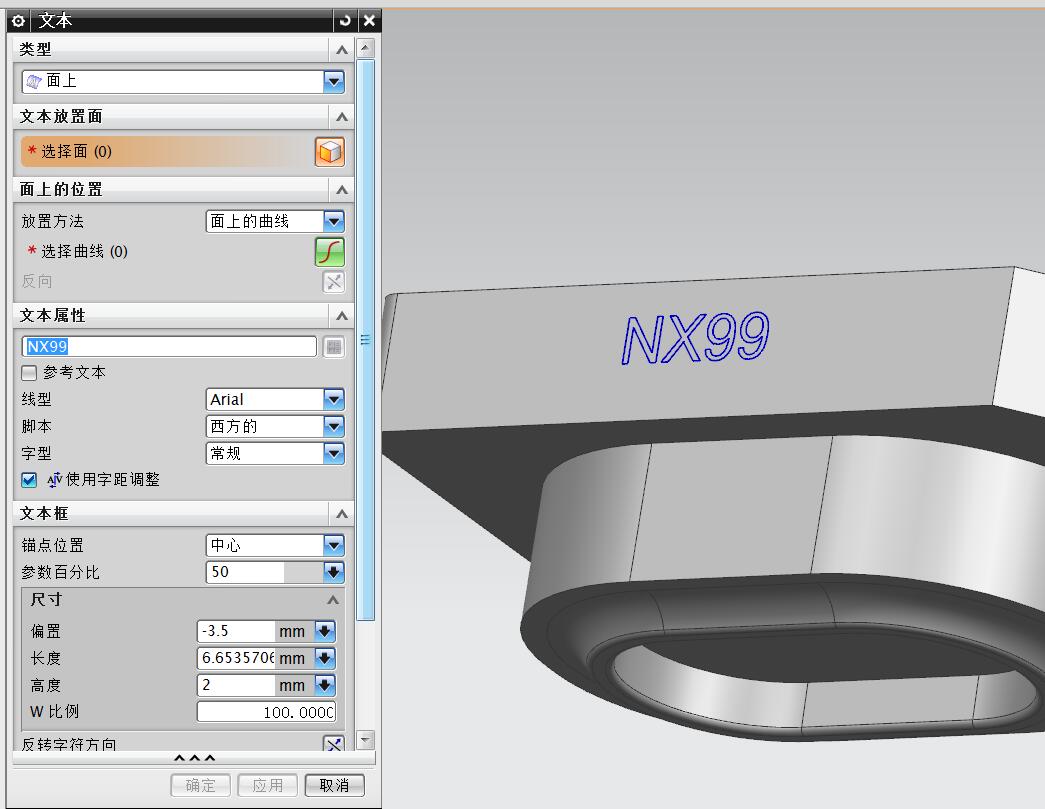Open the offset value options arrow

coord(324,632)
